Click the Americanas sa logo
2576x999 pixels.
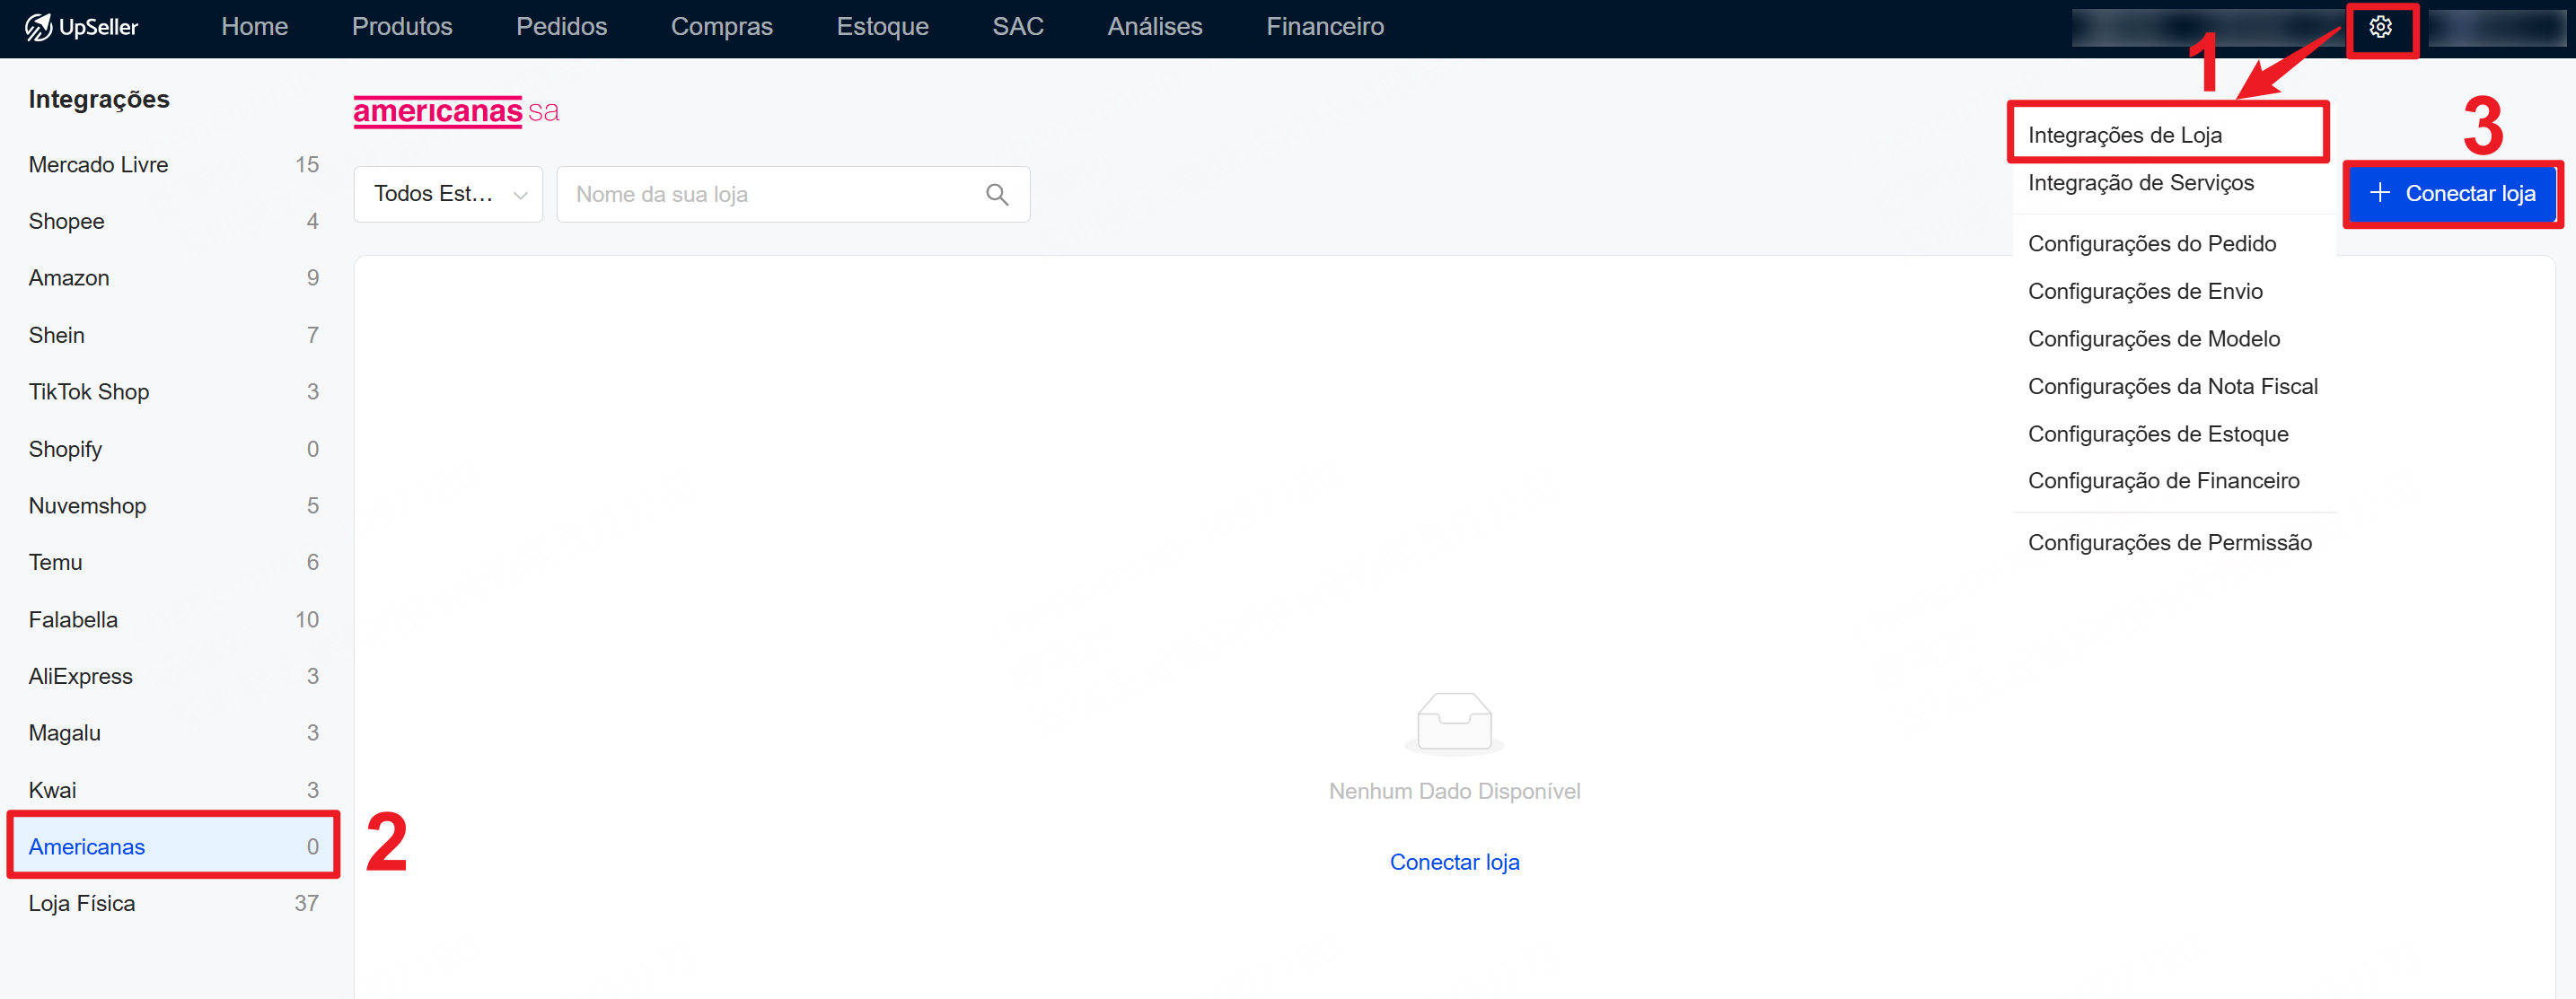[456, 111]
